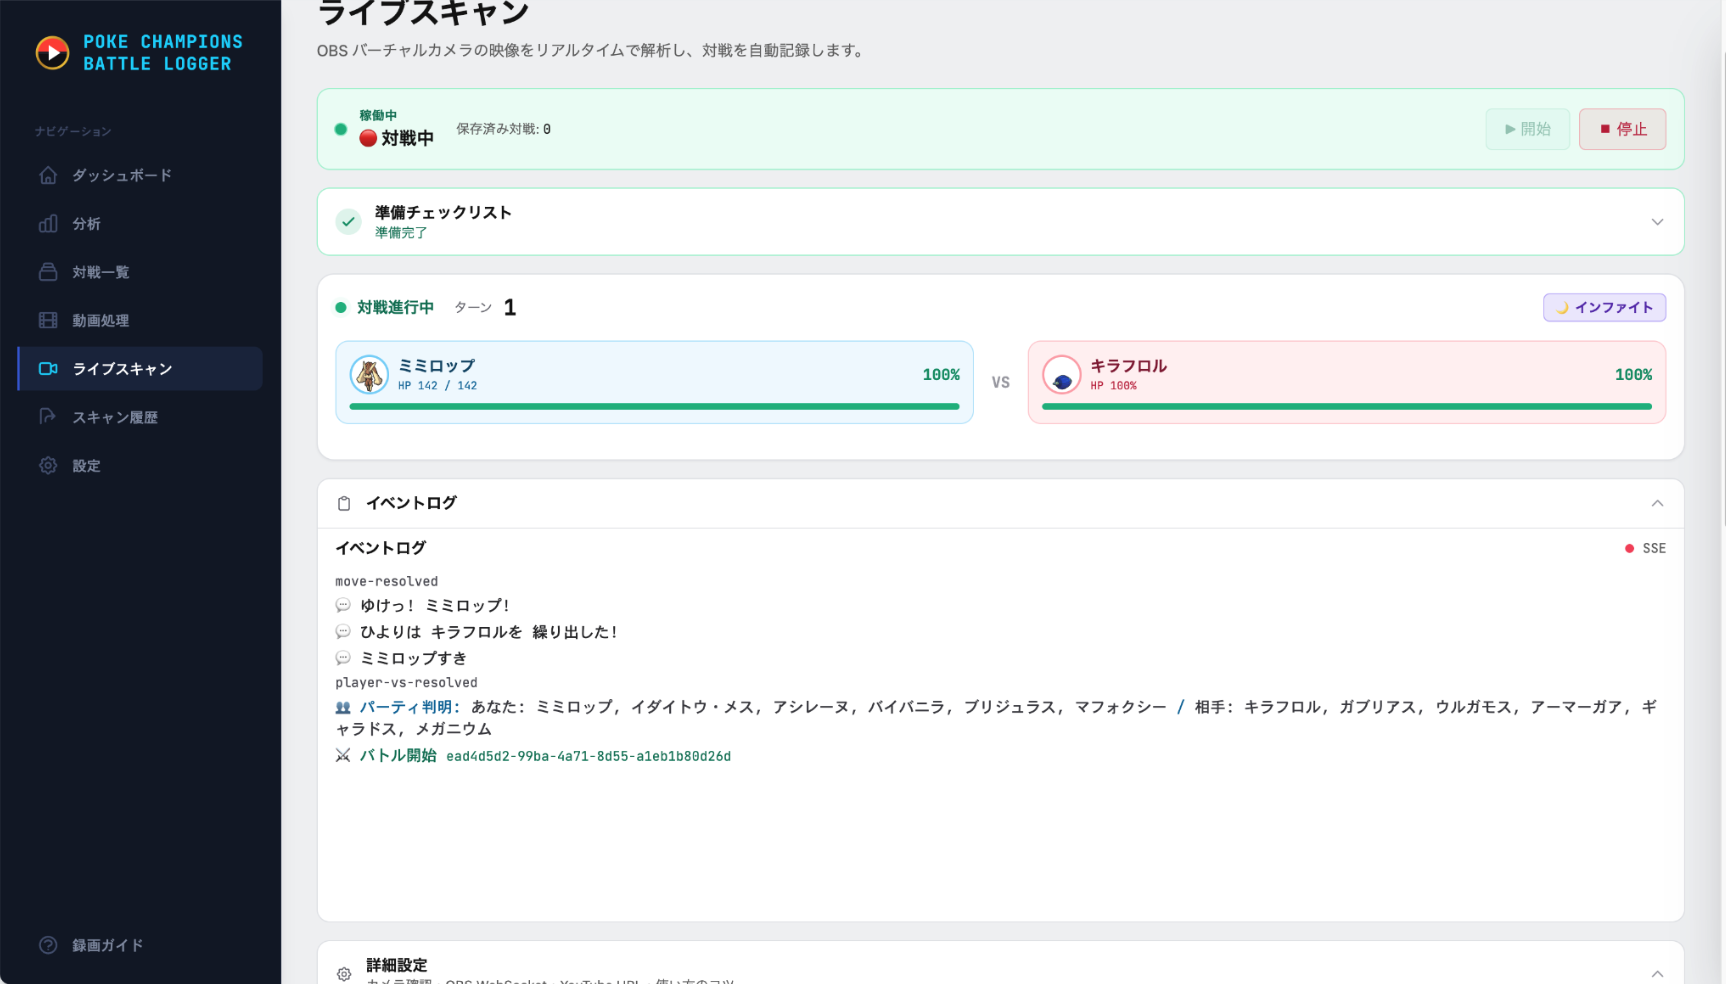
Task: Click the キラフロル opponent avatar
Action: coord(1062,375)
